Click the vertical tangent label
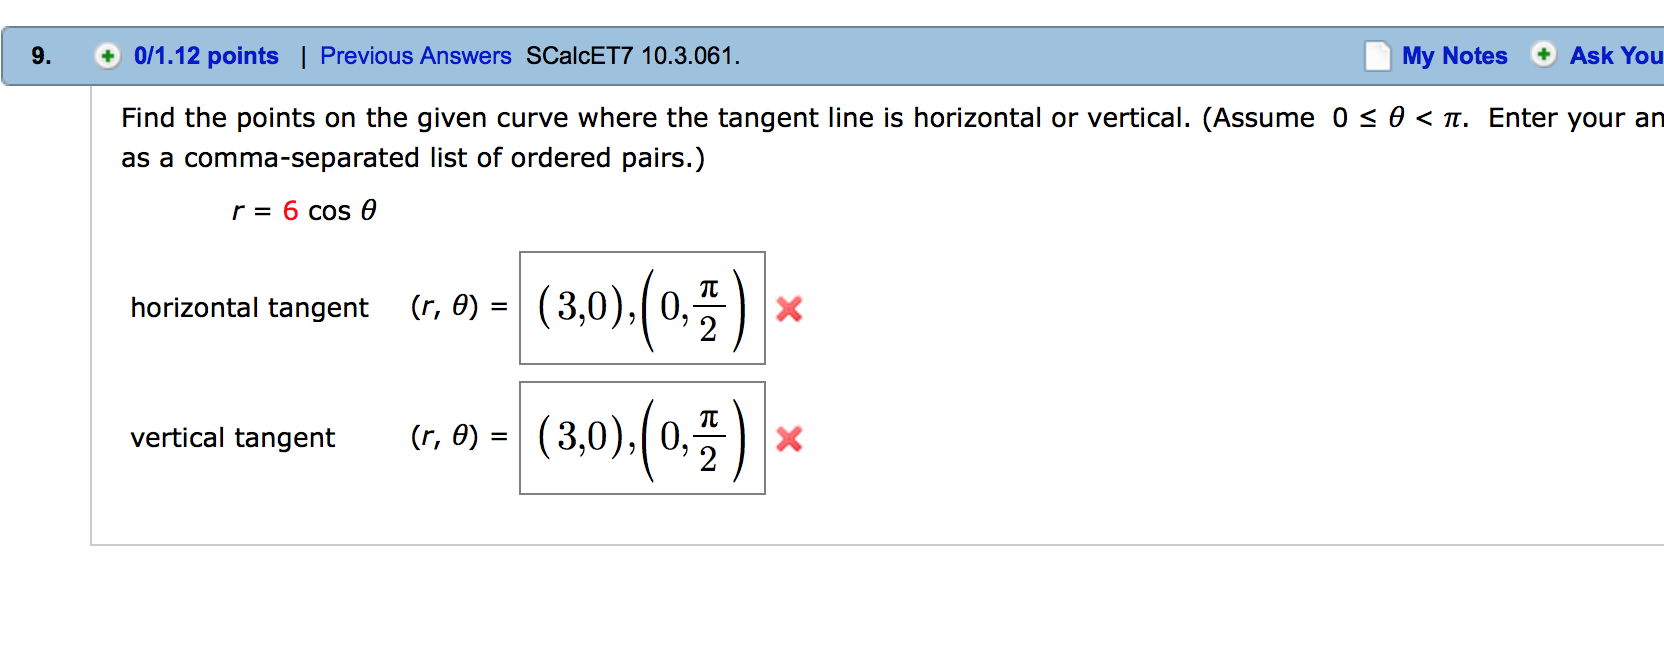Viewport: 1664px width, 652px height. (231, 437)
